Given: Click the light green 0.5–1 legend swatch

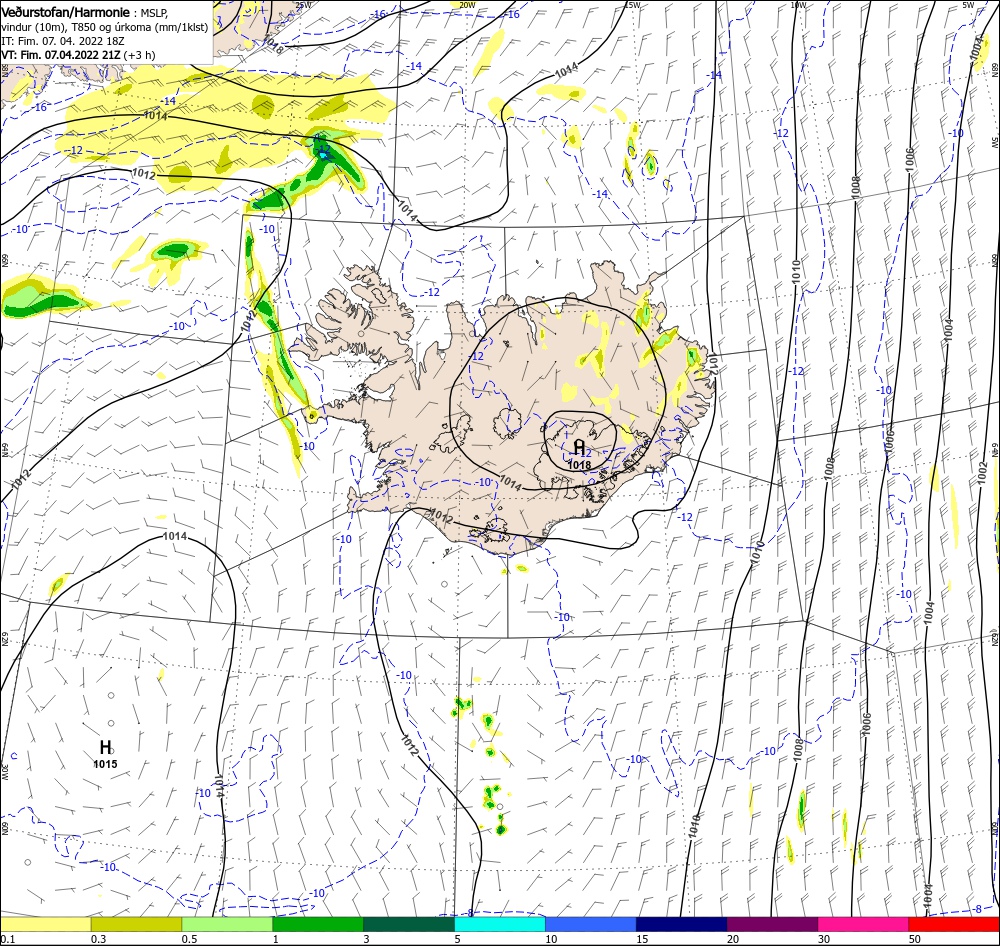Looking at the screenshot, I should (227, 924).
